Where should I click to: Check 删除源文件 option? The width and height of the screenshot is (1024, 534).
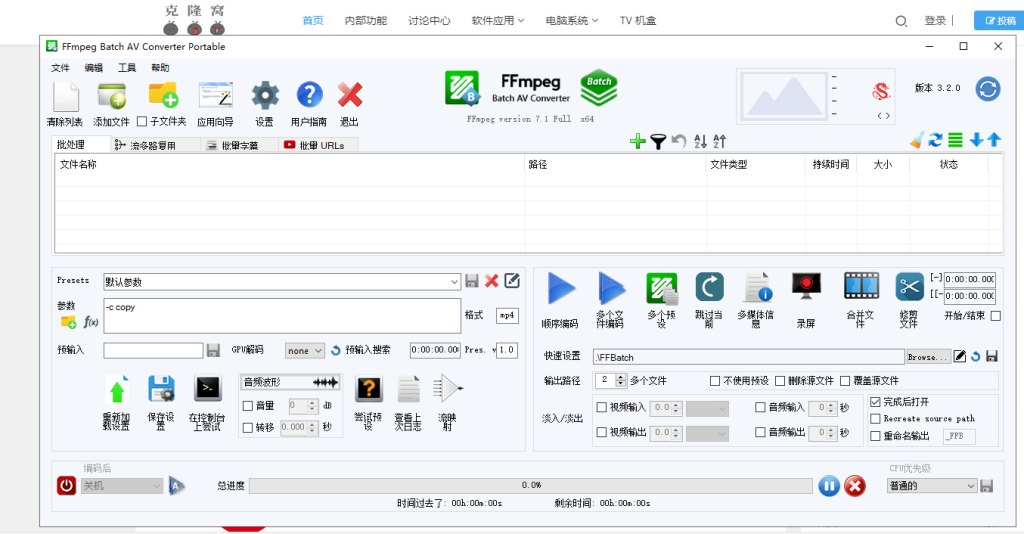(x=780, y=381)
